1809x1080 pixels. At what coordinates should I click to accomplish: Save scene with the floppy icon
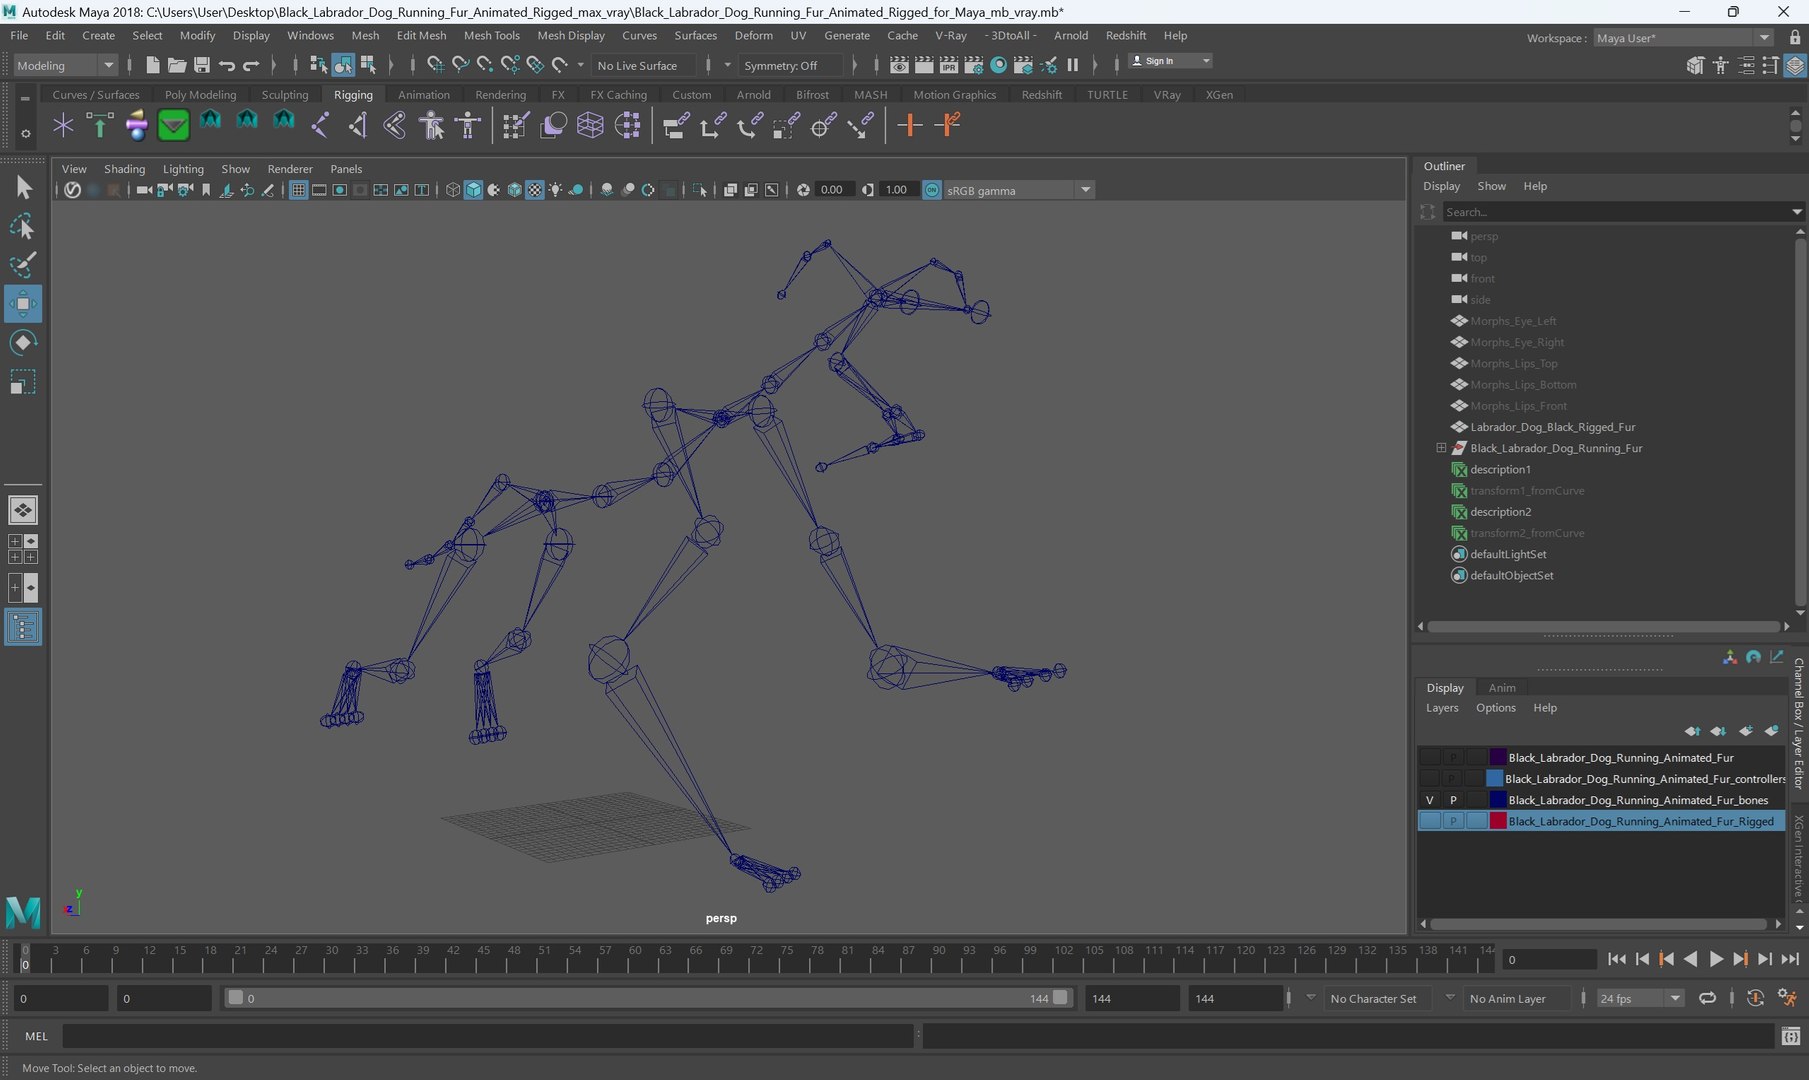pyautogui.click(x=202, y=65)
